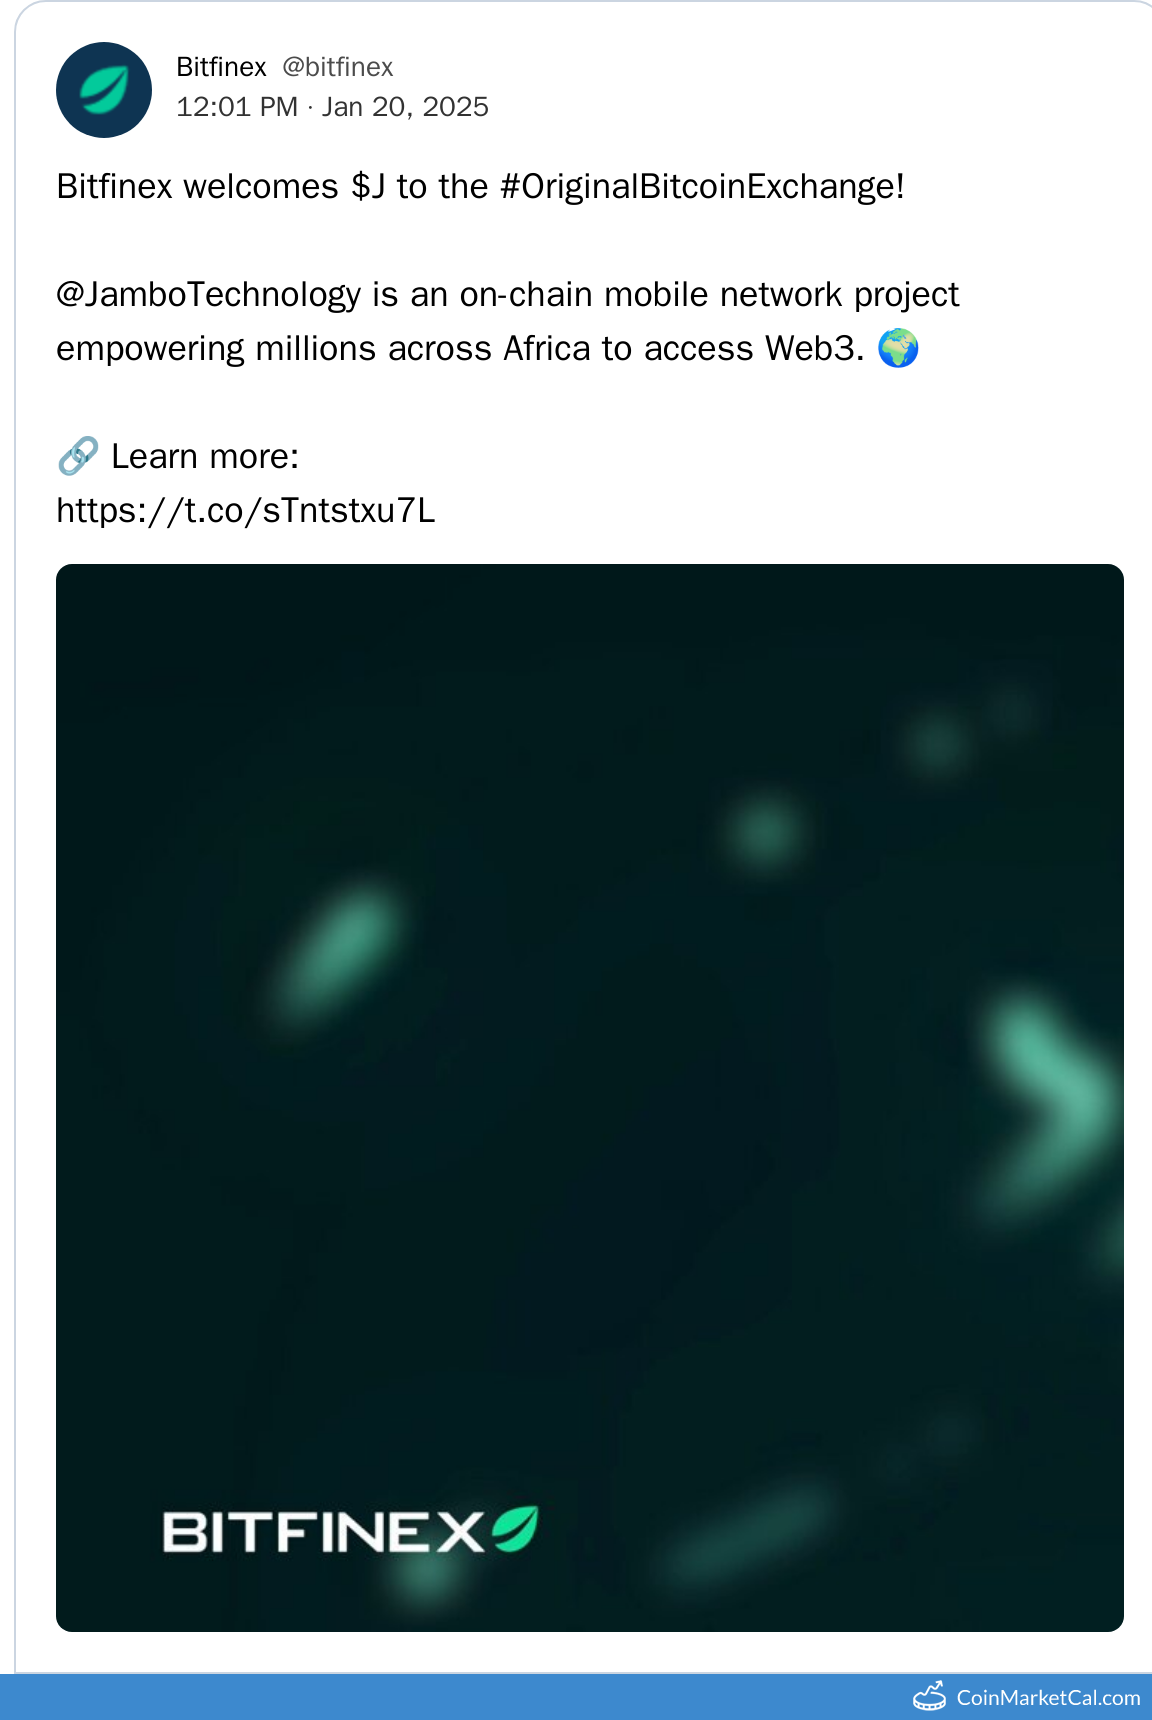Open the #OriginalBitcoinExchange hashtag

point(701,187)
